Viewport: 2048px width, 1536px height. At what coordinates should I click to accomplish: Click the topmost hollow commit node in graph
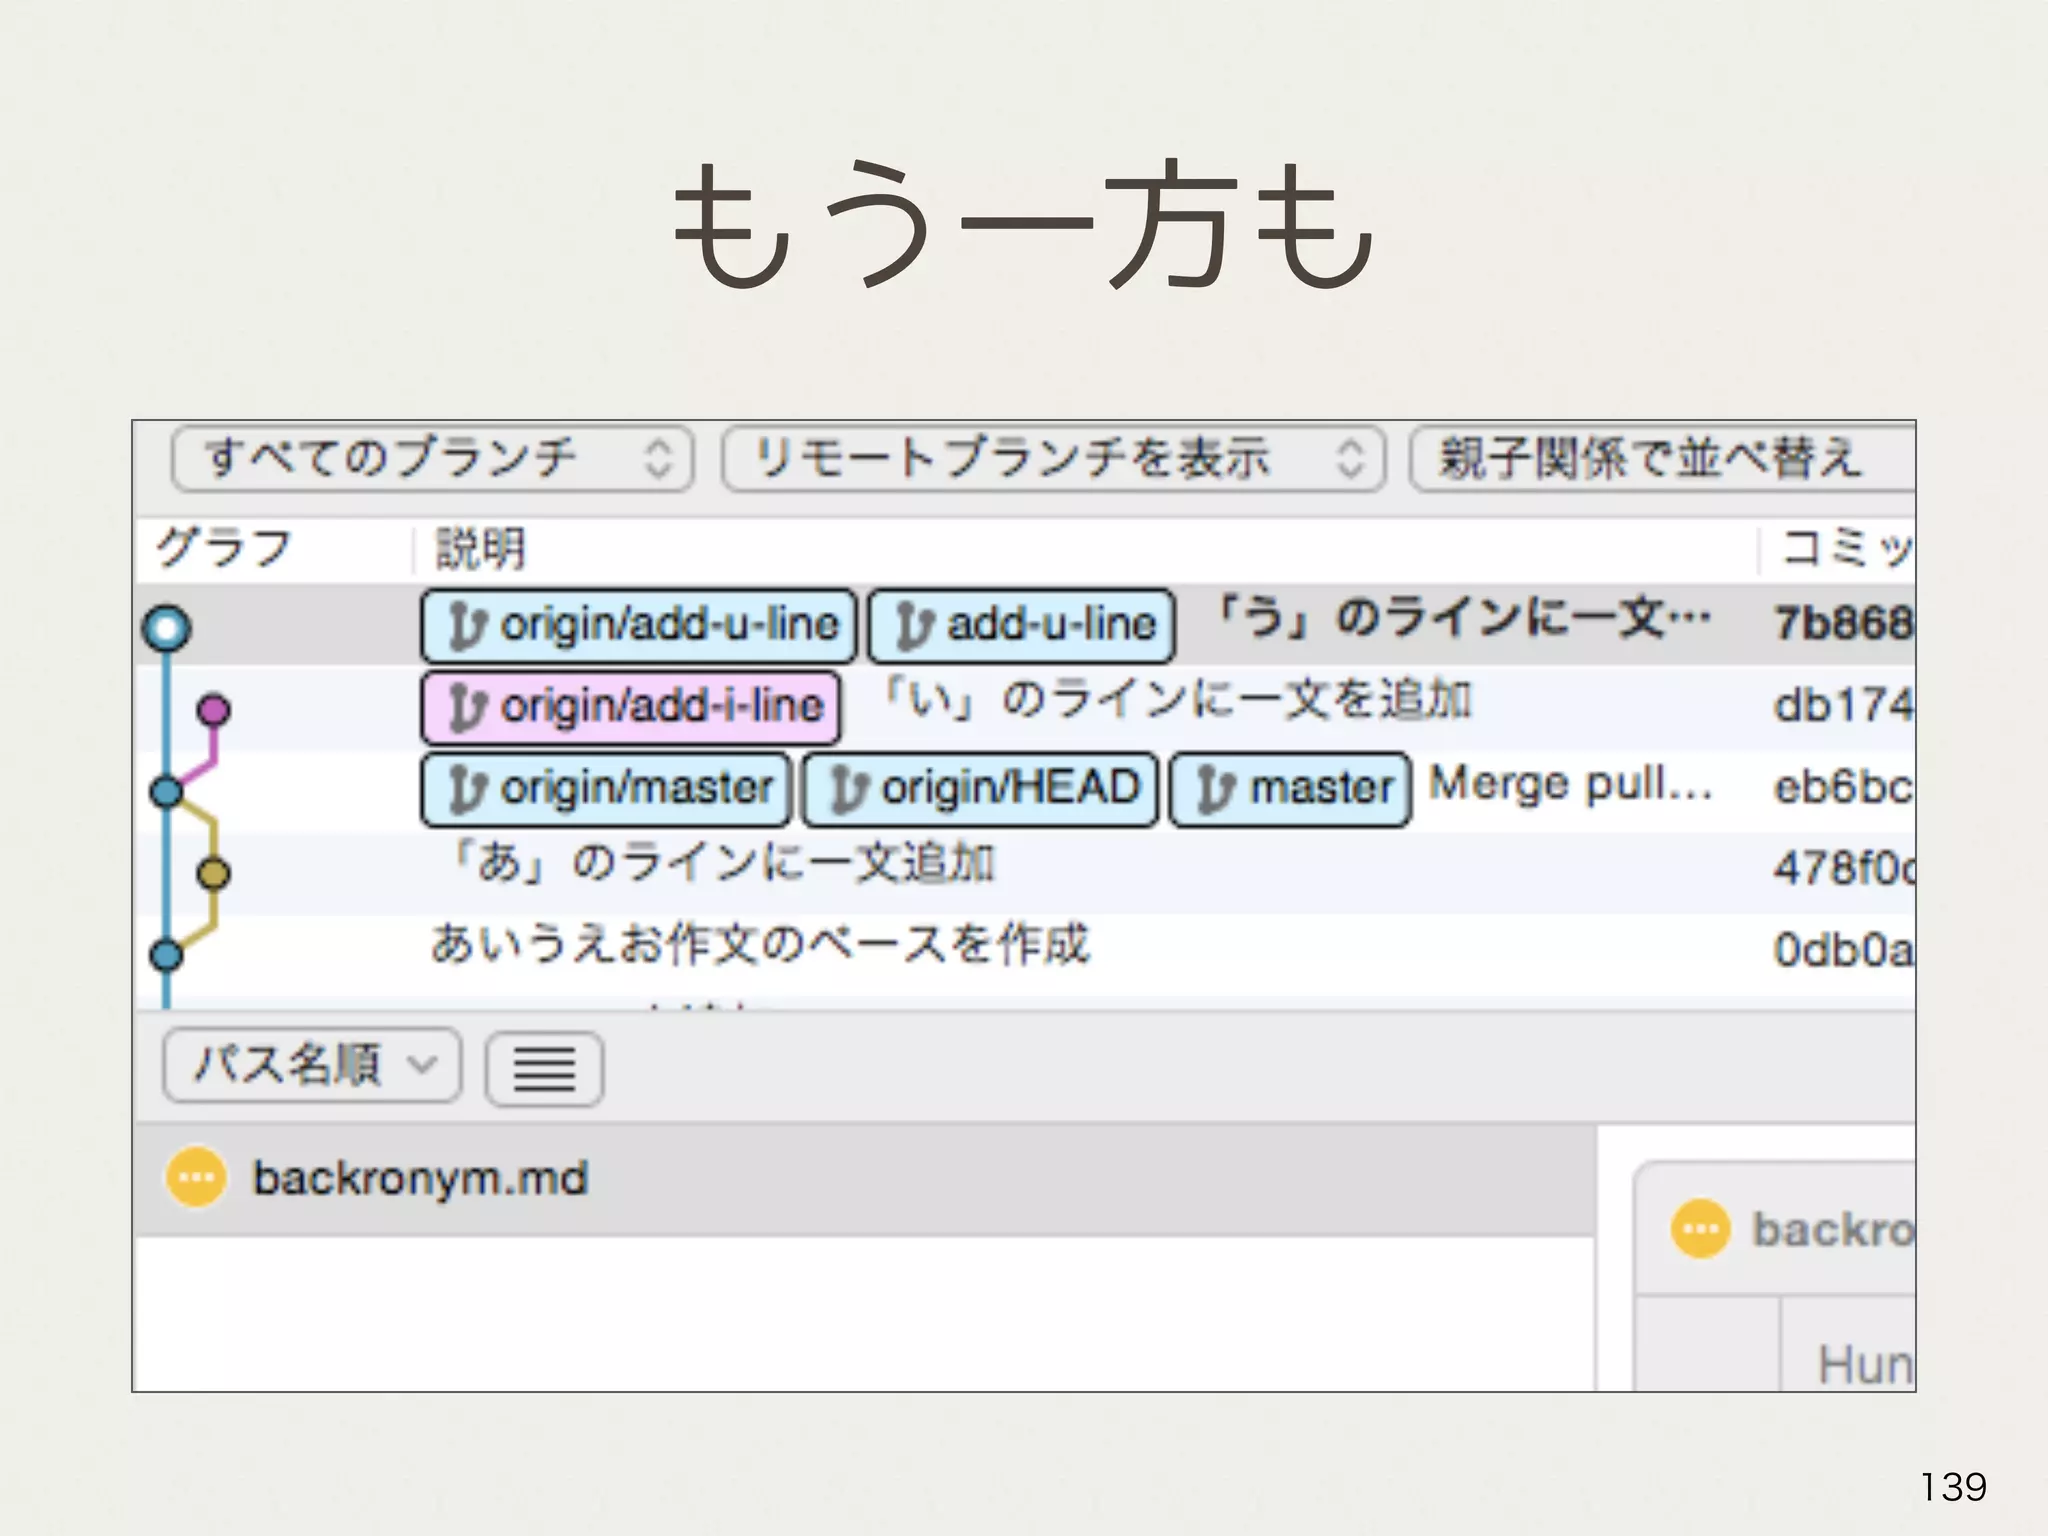(167, 629)
